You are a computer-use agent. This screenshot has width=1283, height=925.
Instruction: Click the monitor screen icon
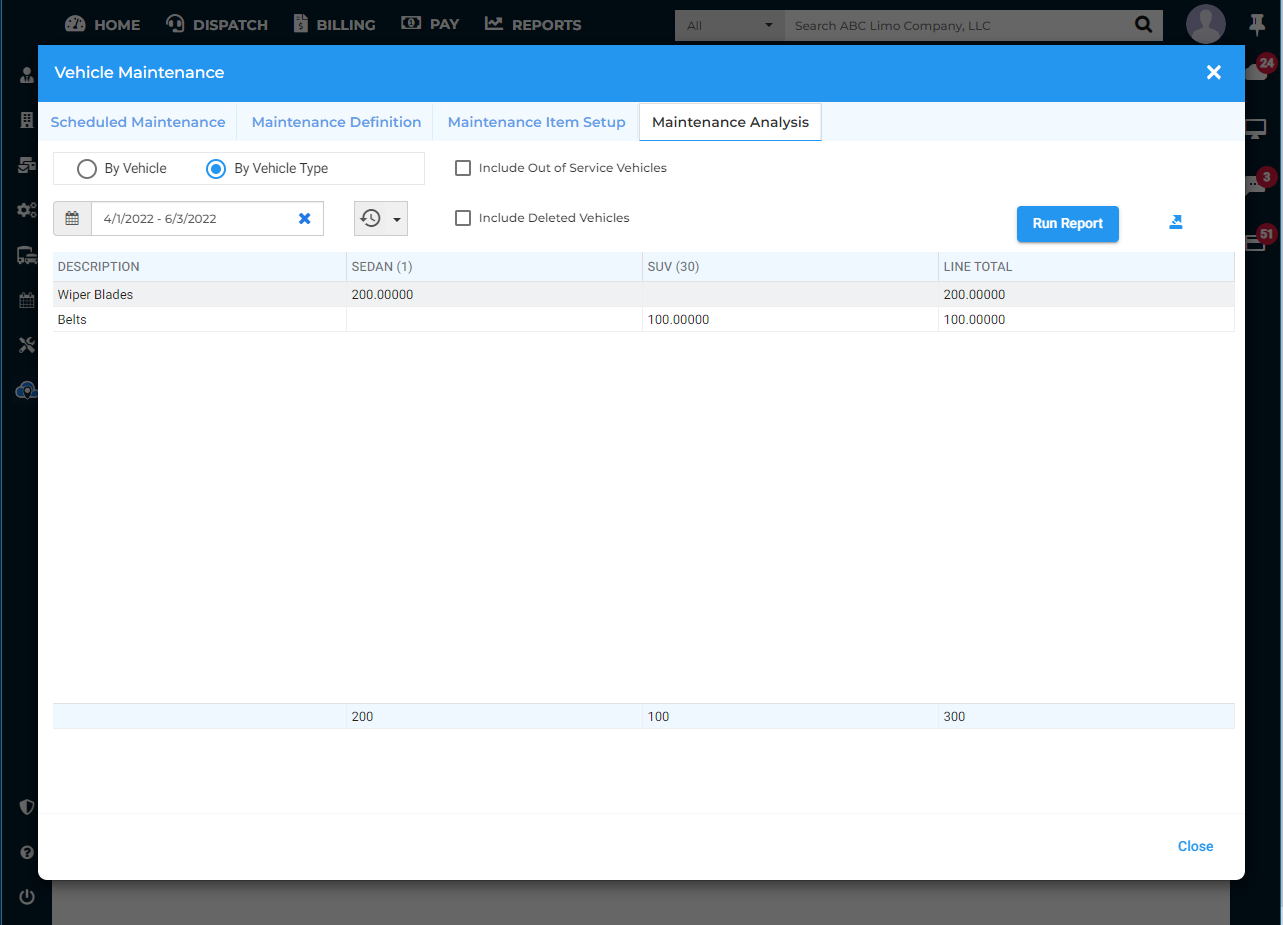tap(1255, 128)
